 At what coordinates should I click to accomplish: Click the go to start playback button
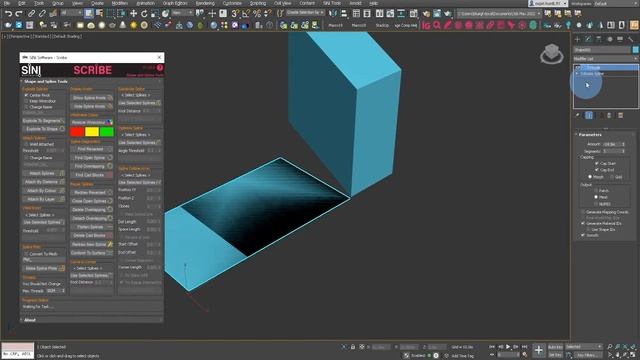pos(492,347)
